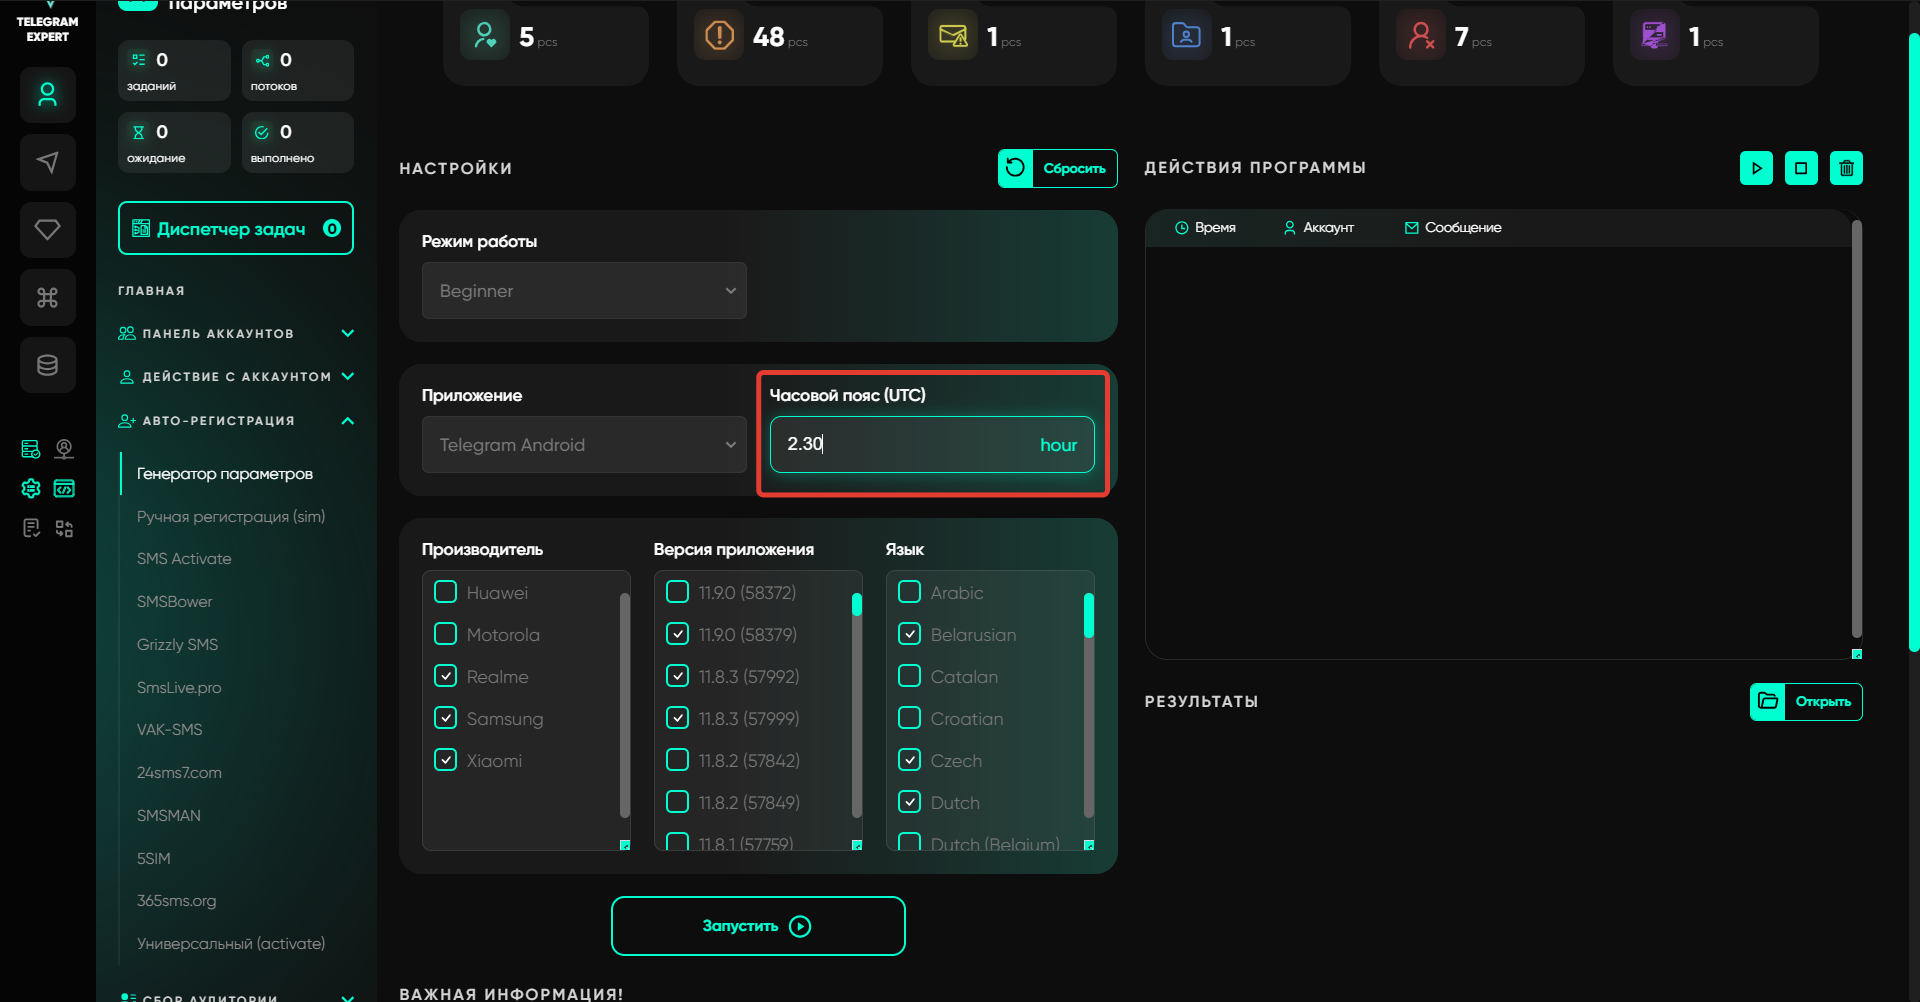Uncheck the Samsung manufacturer checkbox
Image resolution: width=1920 pixels, height=1002 pixels.
pyautogui.click(x=446, y=718)
